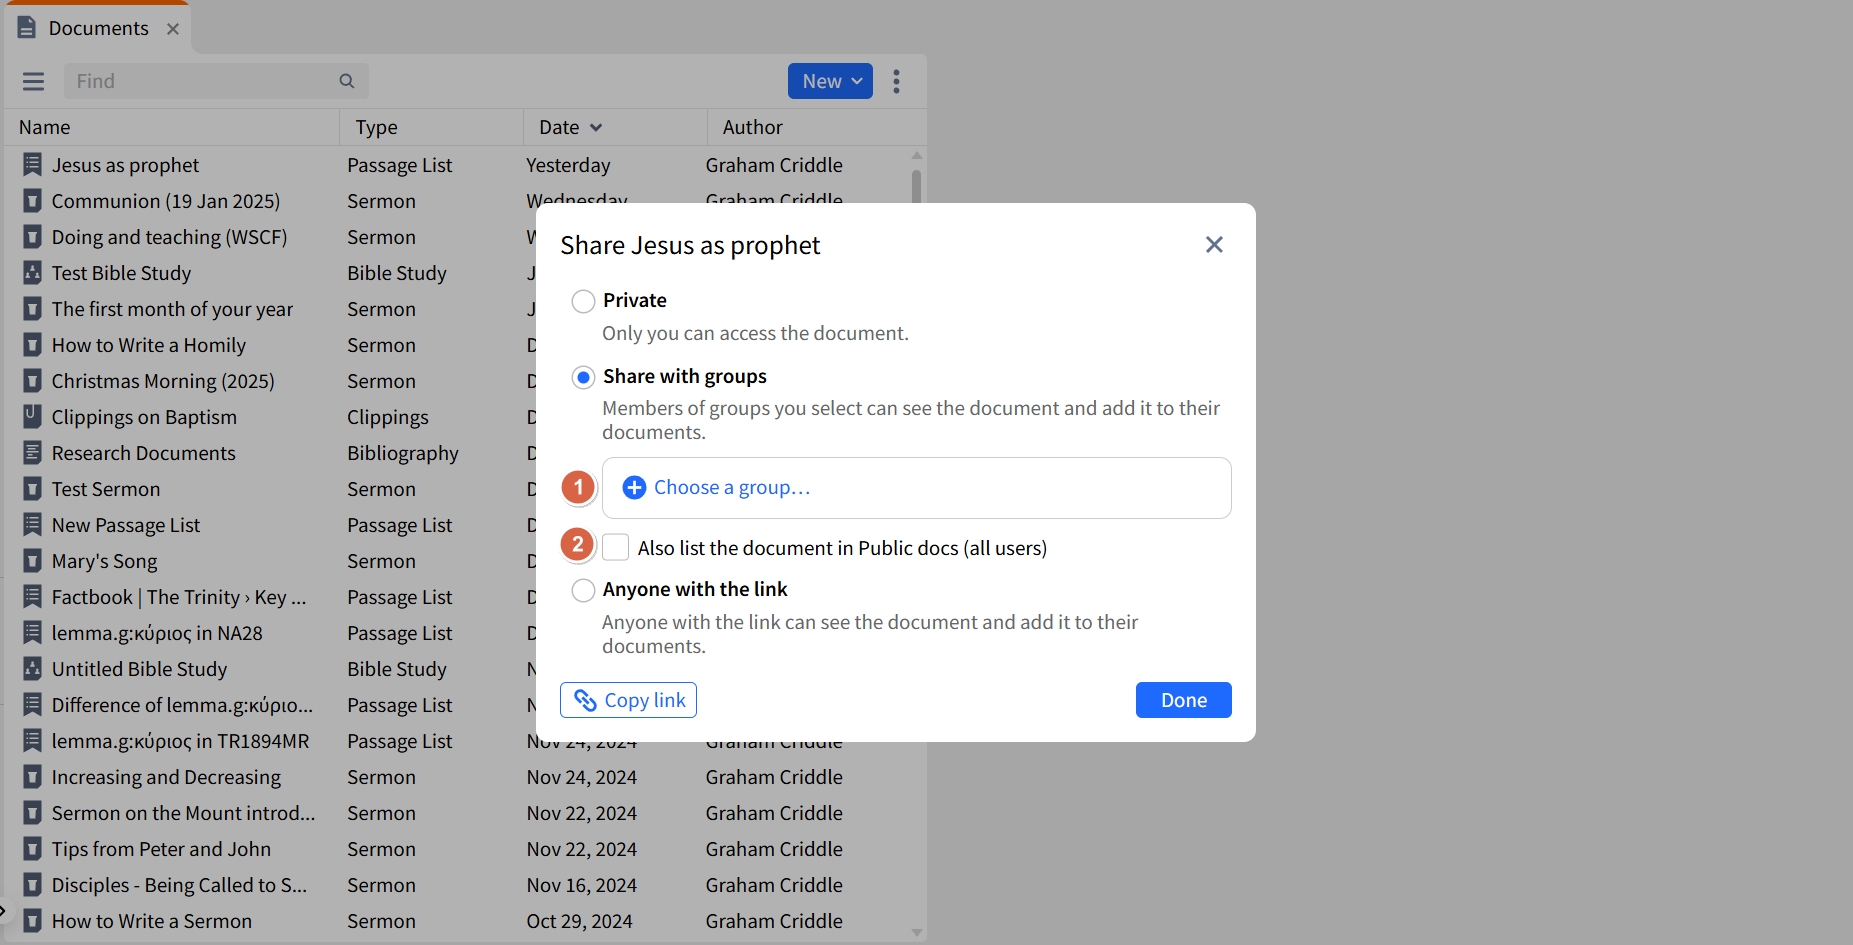Click the Find search field
Viewport: 1853px width, 945px height.
point(216,81)
